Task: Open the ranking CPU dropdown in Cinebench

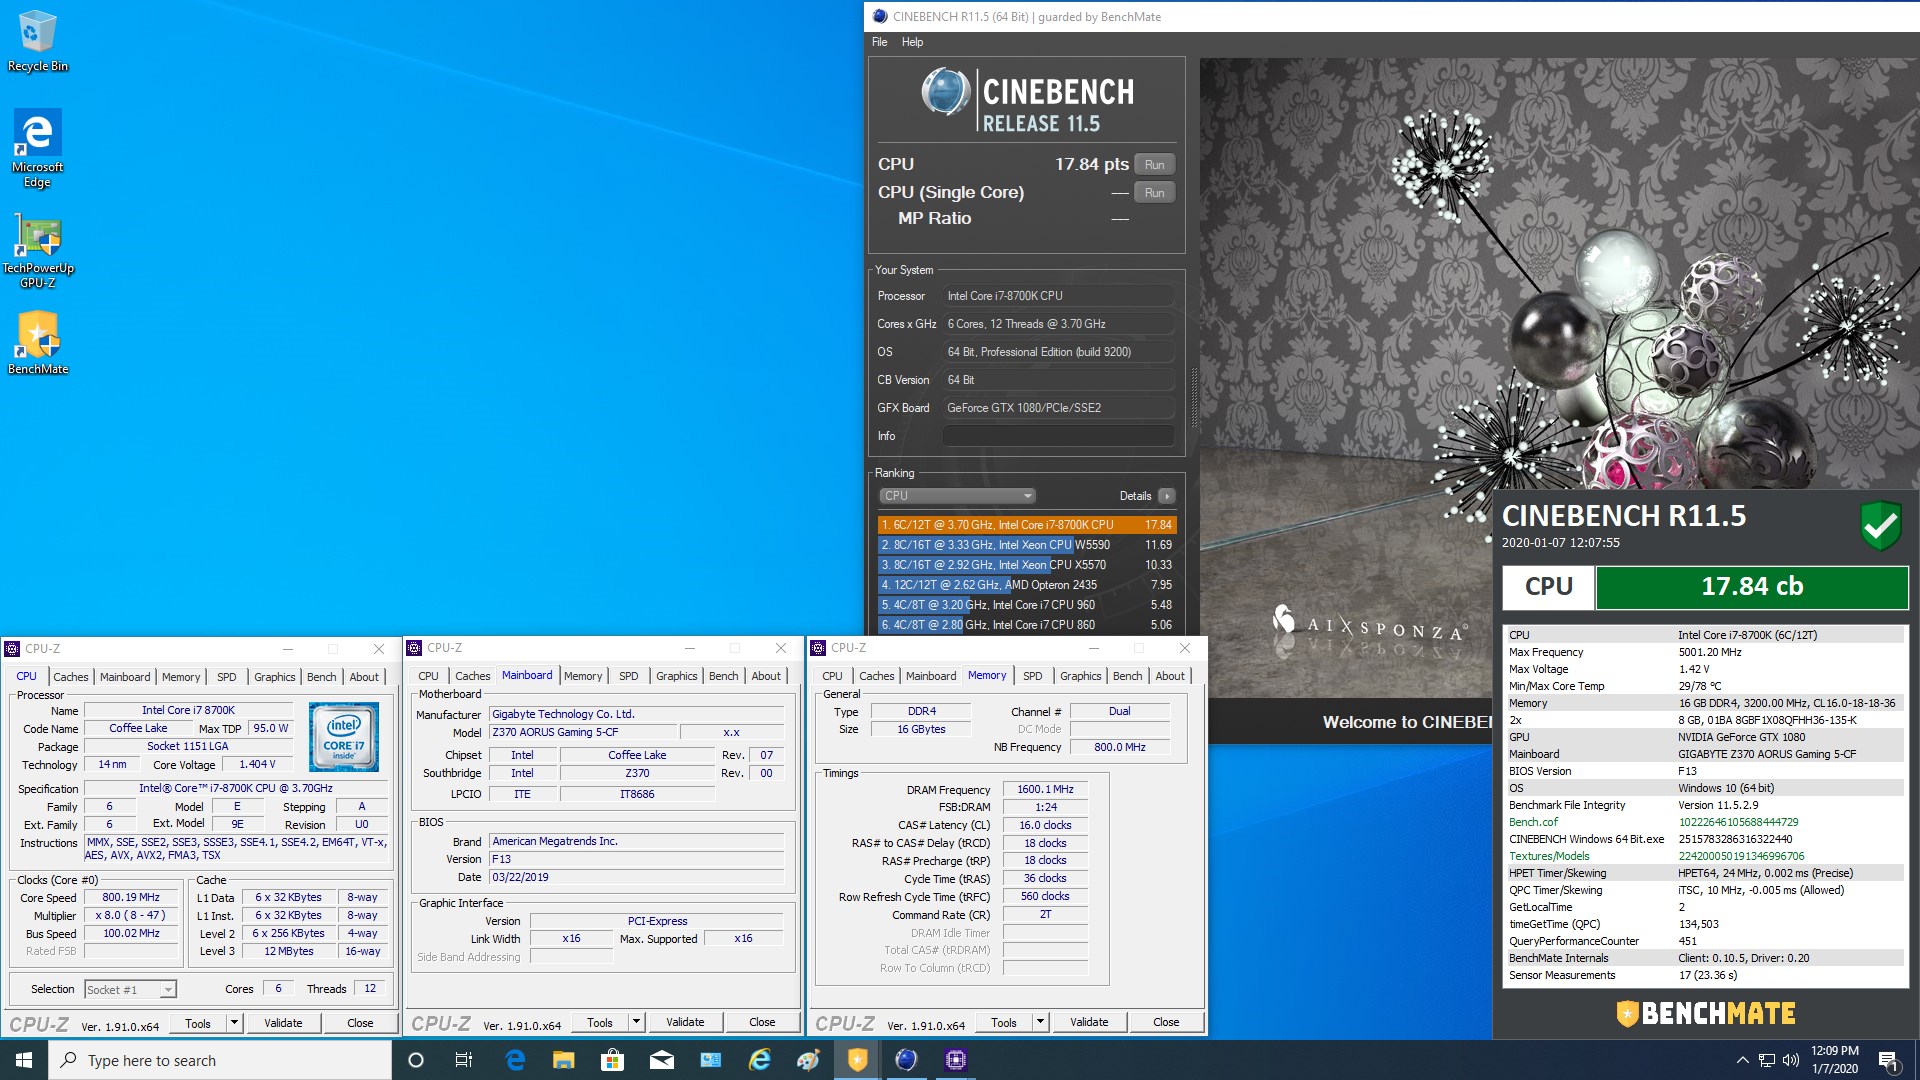Action: pos(957,496)
